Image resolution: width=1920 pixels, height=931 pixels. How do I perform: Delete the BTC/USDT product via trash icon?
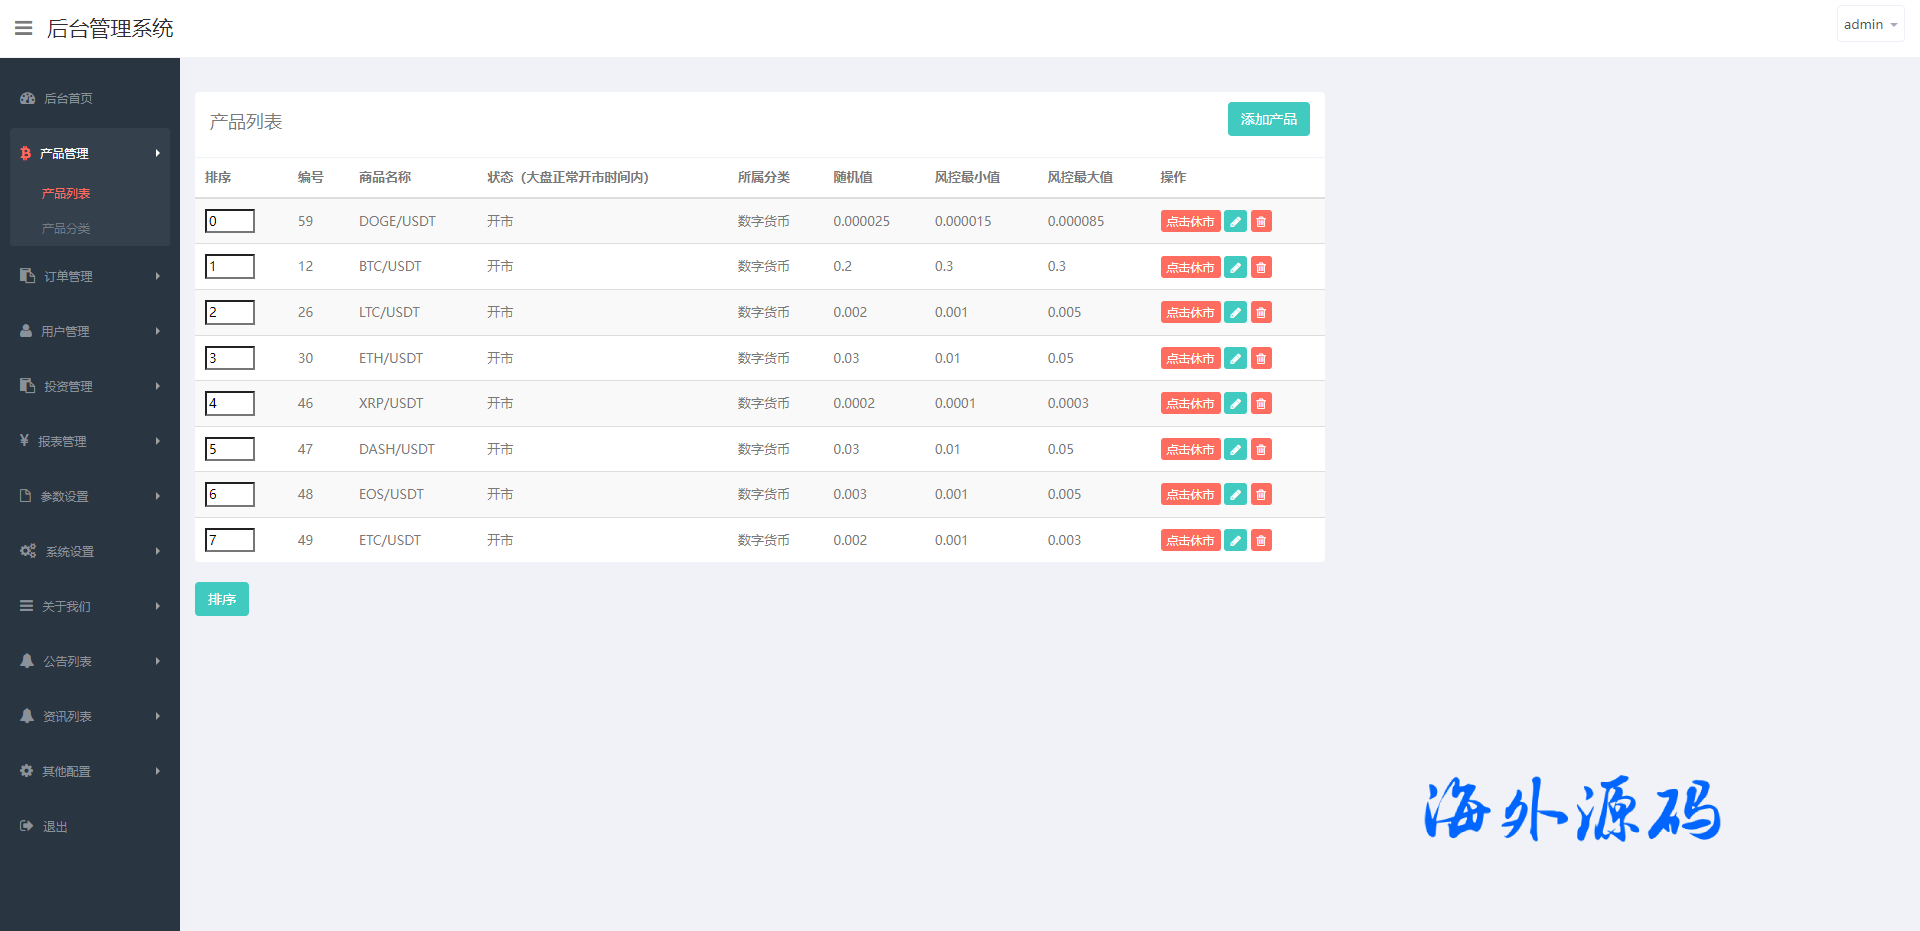[x=1261, y=267]
